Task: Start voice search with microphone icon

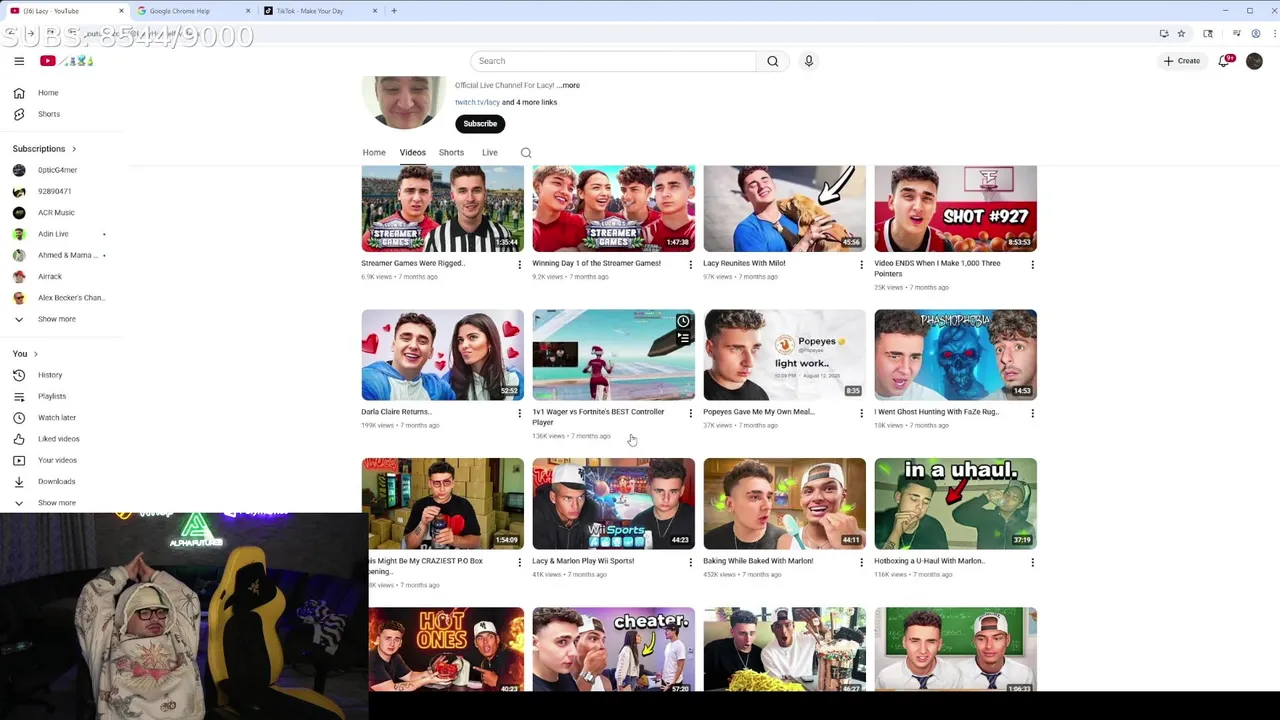Action: coord(809,61)
